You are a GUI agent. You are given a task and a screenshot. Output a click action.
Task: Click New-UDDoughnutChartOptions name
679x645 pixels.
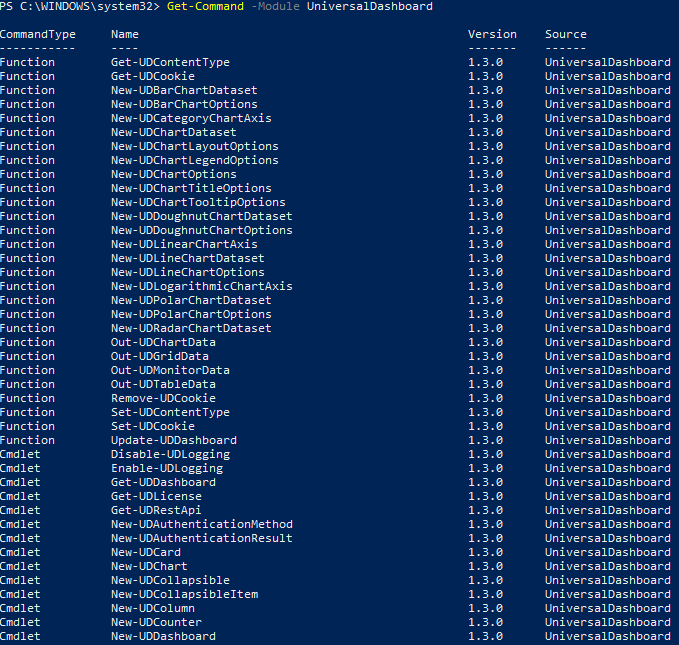(201, 230)
